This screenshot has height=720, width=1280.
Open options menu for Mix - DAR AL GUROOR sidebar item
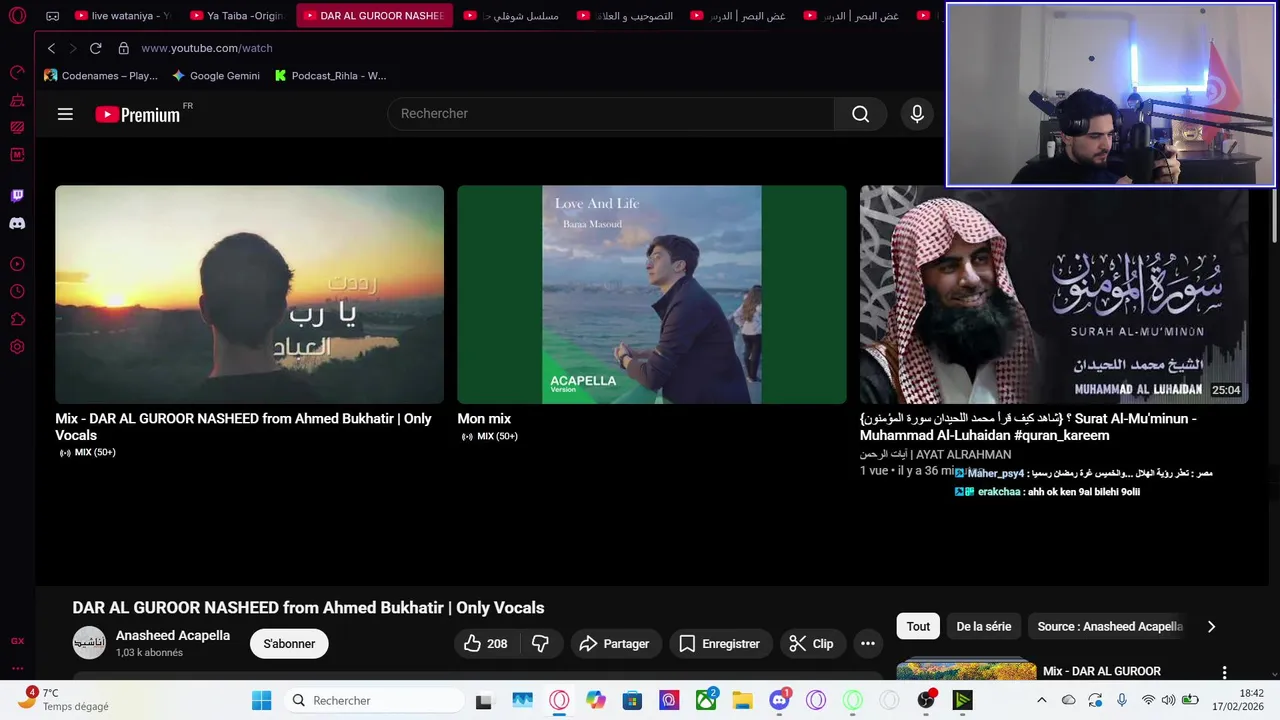point(1224,672)
